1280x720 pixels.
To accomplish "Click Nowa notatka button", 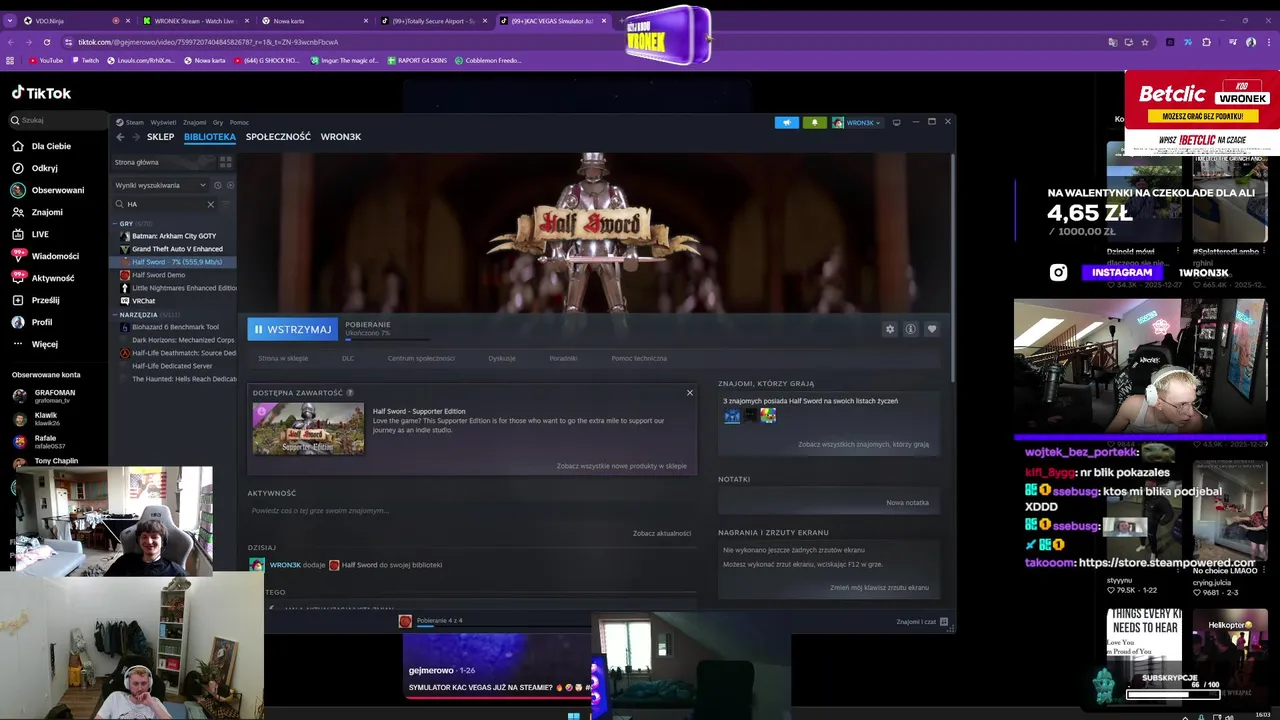I will click(x=907, y=503).
